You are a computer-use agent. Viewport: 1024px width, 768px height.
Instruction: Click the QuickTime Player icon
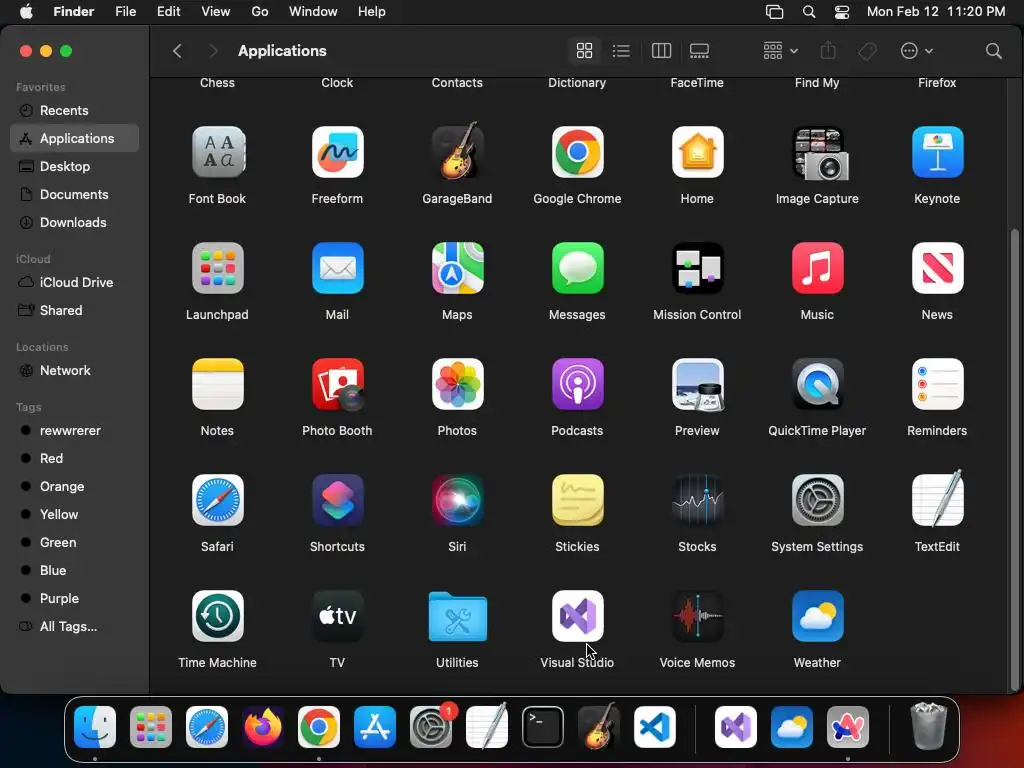click(x=818, y=384)
